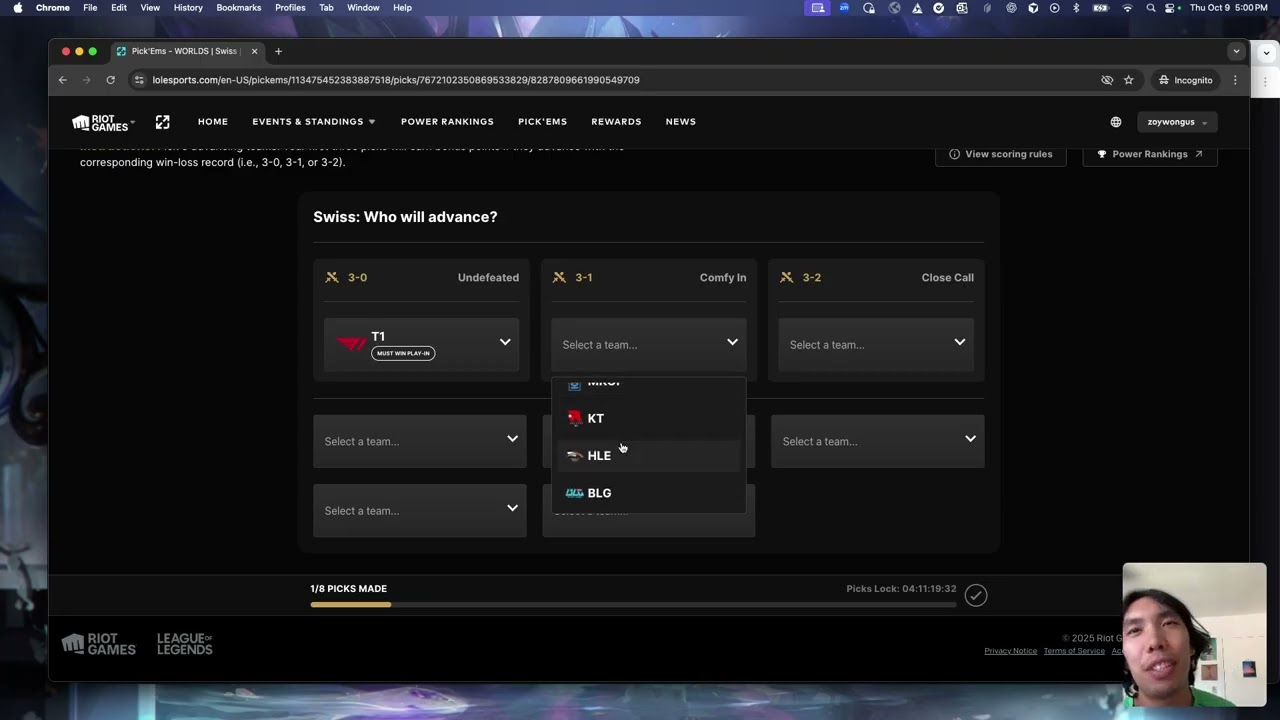The height and width of the screenshot is (720, 1280).
Task: Open the macOS File menu
Action: 90,8
